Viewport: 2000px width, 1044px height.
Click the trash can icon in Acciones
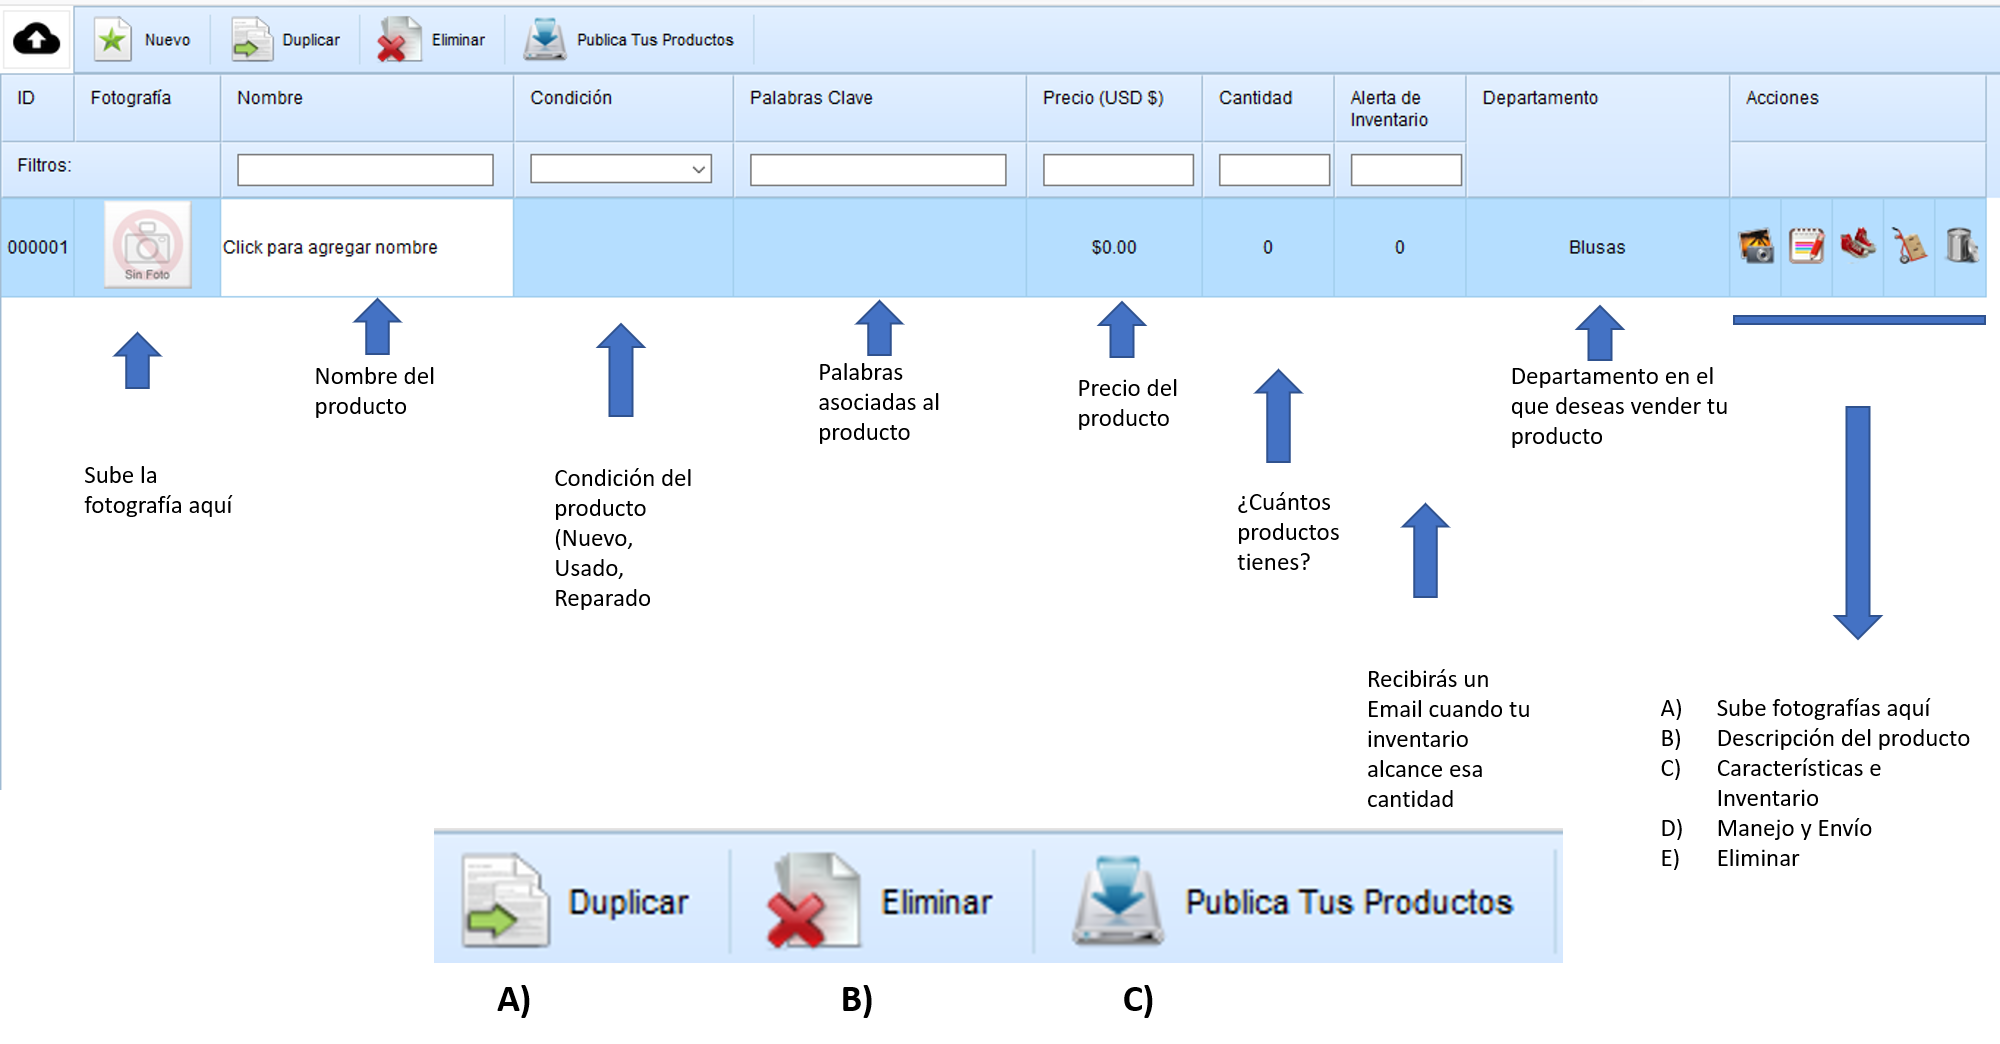1961,246
